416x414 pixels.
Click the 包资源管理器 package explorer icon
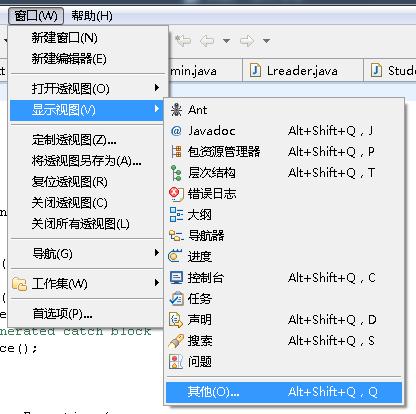pos(176,152)
